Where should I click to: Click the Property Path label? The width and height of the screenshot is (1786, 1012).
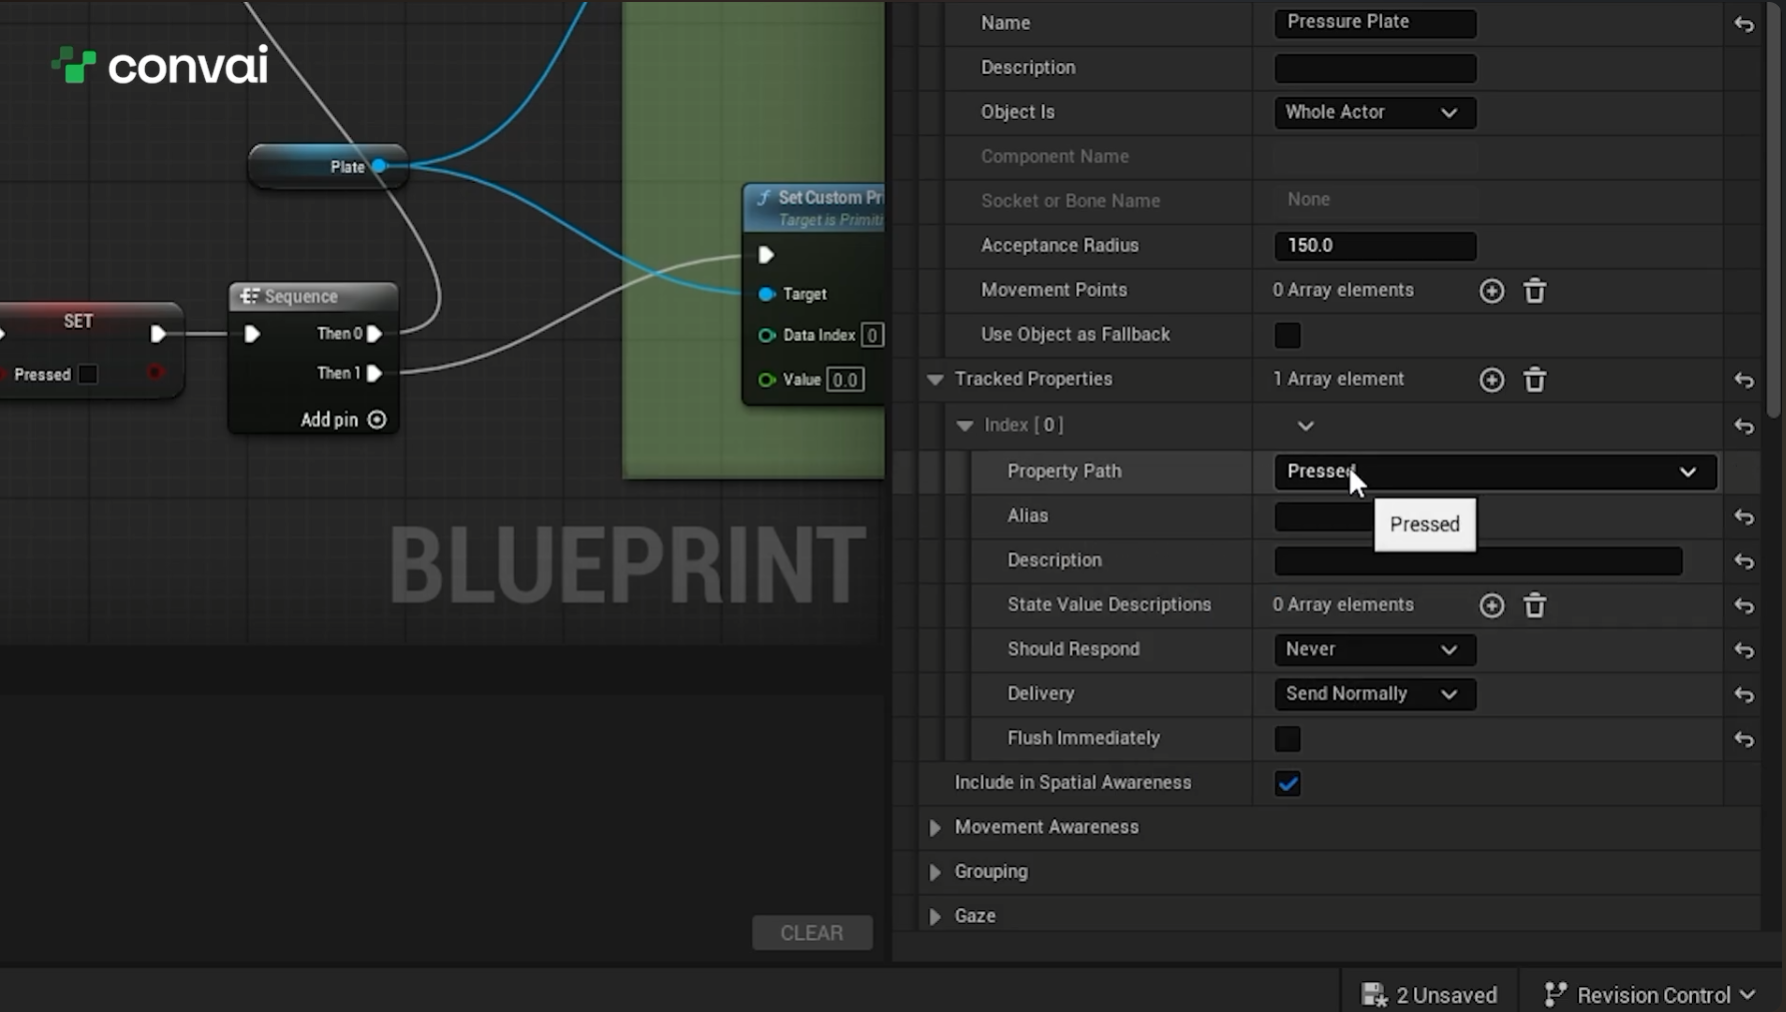click(x=1064, y=471)
